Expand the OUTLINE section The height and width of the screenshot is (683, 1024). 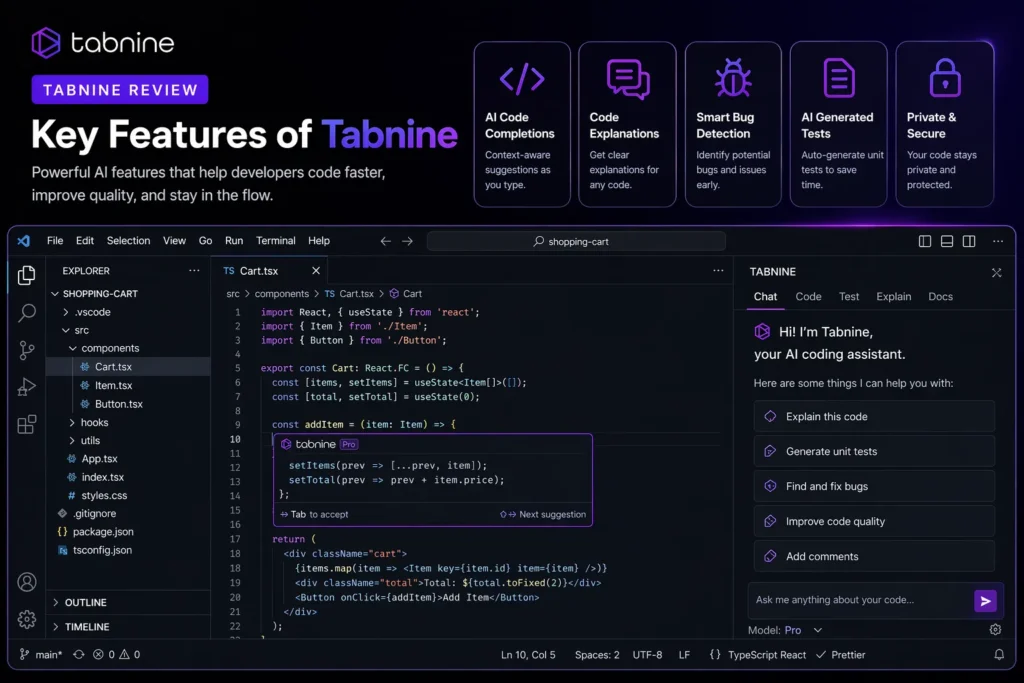pos(129,602)
